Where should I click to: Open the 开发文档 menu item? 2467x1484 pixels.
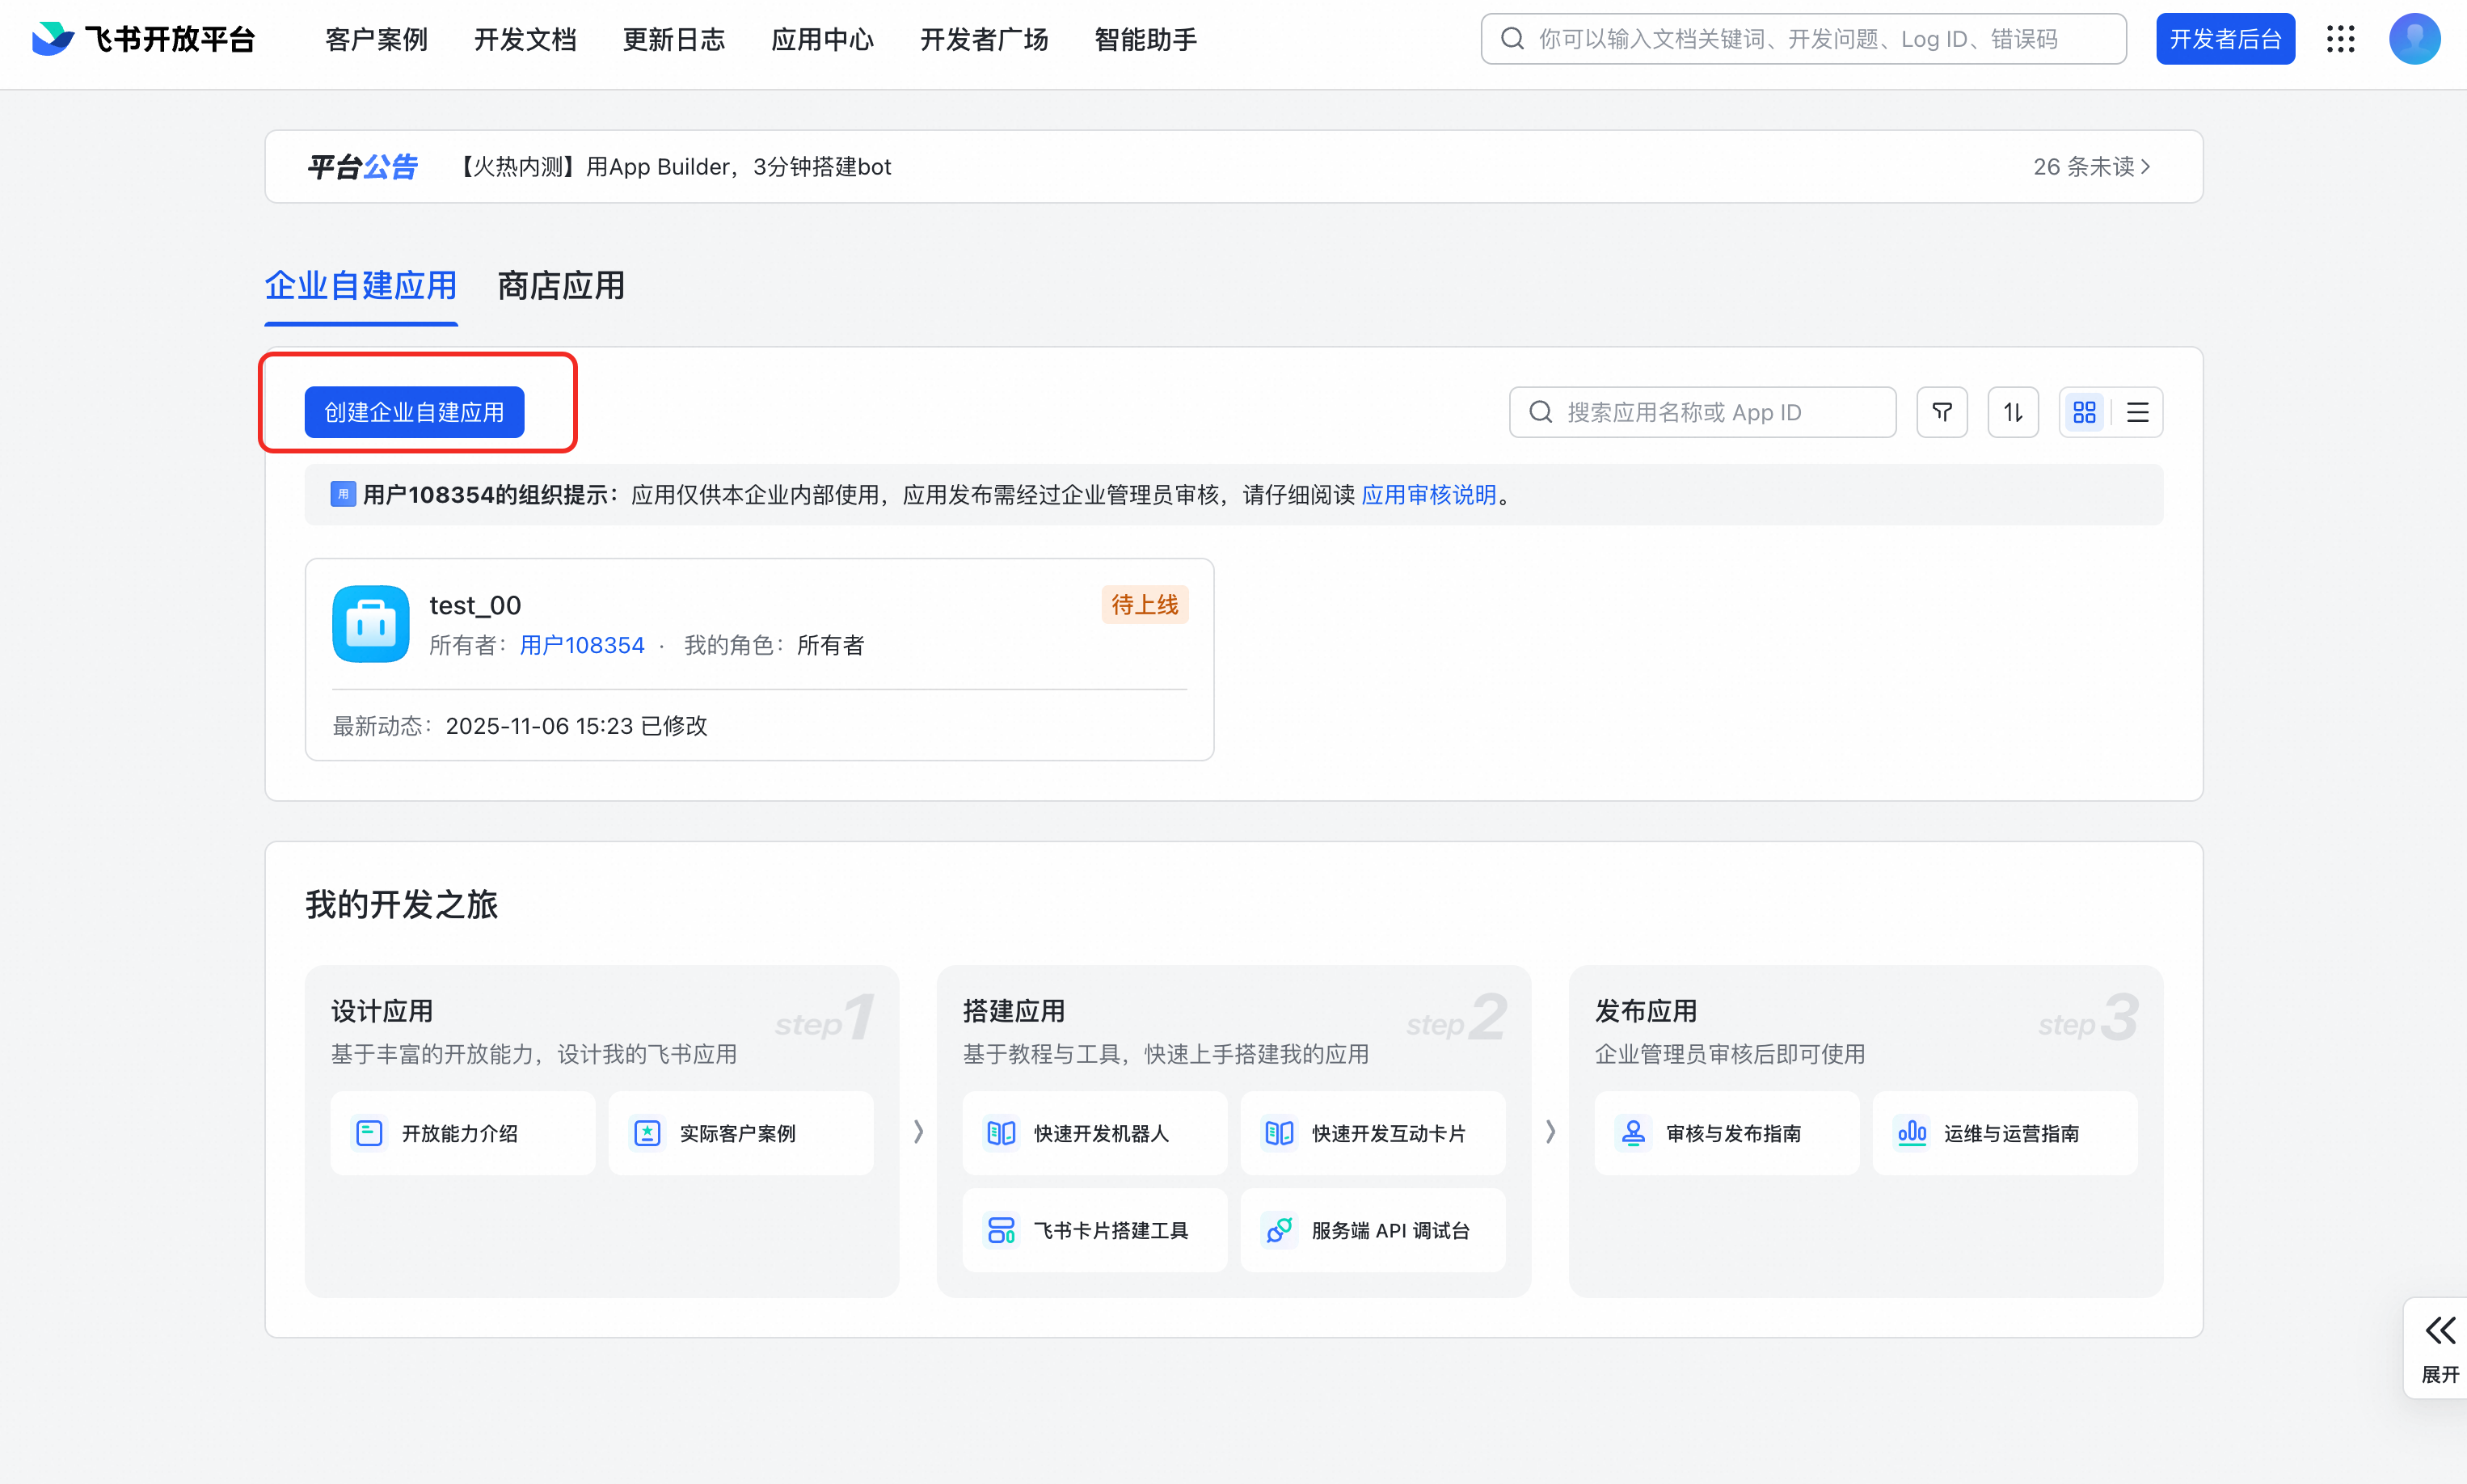pyautogui.click(x=525, y=39)
